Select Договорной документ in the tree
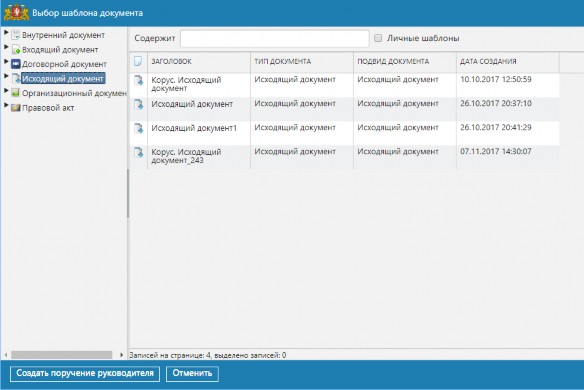The width and height of the screenshot is (584, 390). (64, 64)
